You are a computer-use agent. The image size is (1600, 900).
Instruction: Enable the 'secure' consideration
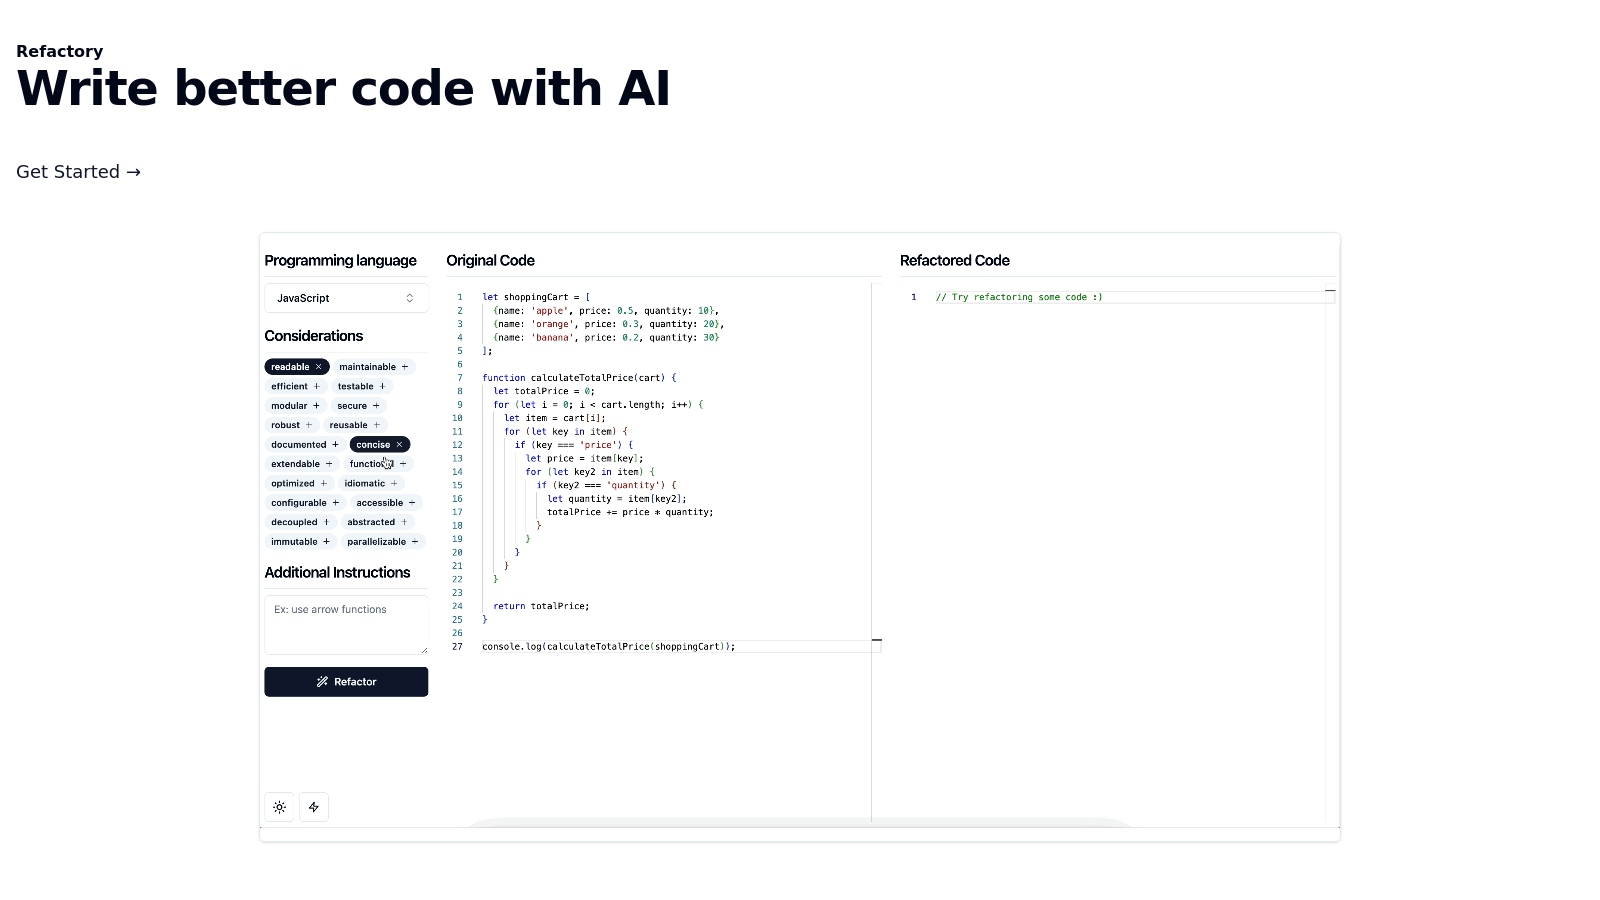(359, 406)
